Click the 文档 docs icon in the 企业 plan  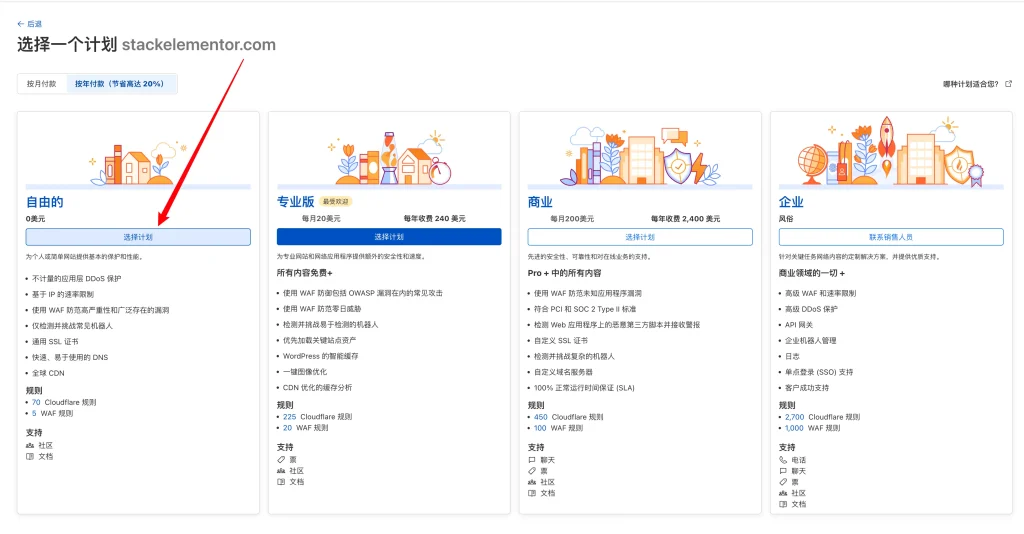(x=783, y=504)
